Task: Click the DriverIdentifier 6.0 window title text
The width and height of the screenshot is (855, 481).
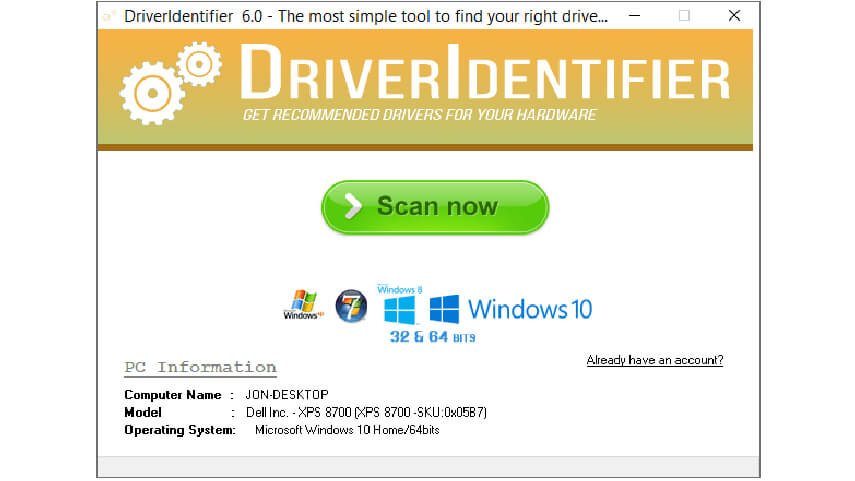Action: point(366,16)
